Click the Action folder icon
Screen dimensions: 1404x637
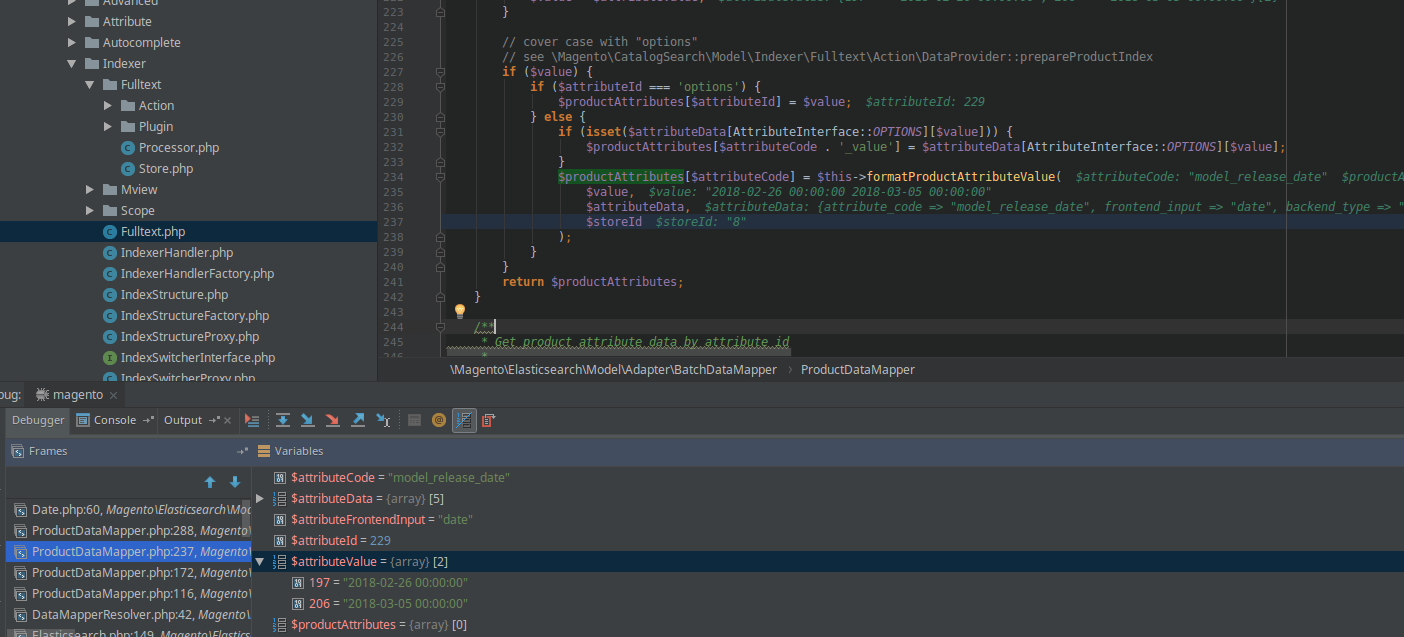coord(128,106)
